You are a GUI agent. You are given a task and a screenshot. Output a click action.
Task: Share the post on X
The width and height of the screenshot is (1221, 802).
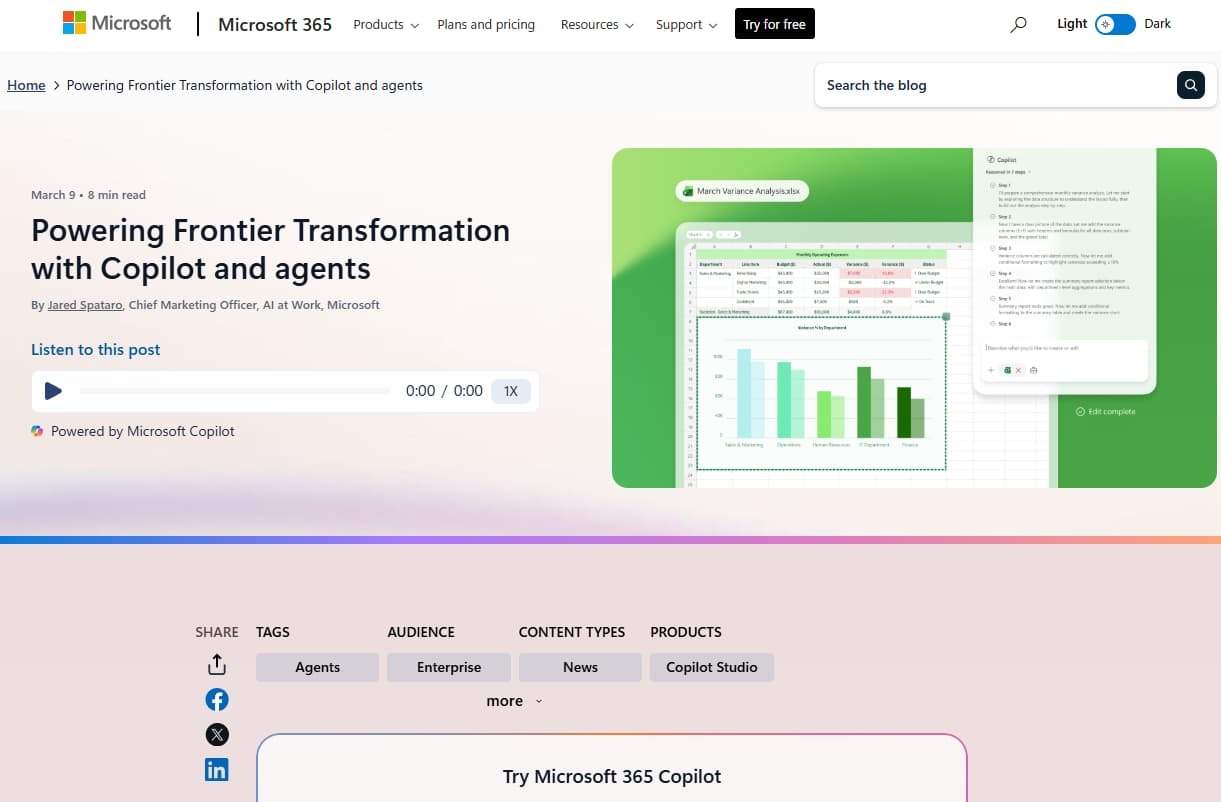click(x=217, y=735)
